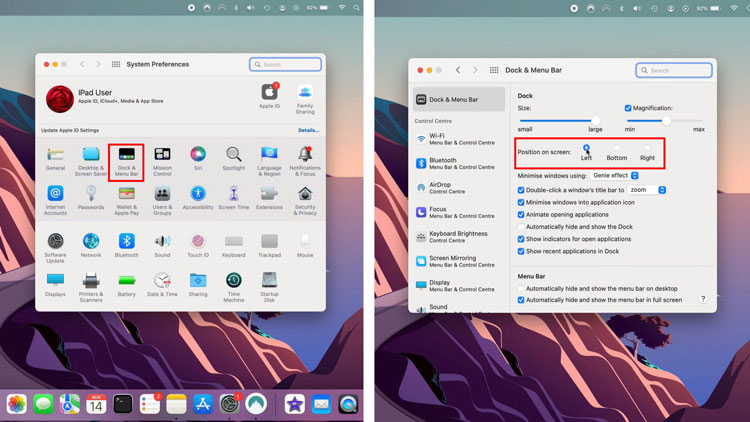The image size is (750, 422).
Task: Select Bottom dock position radio button
Action: pos(617,147)
